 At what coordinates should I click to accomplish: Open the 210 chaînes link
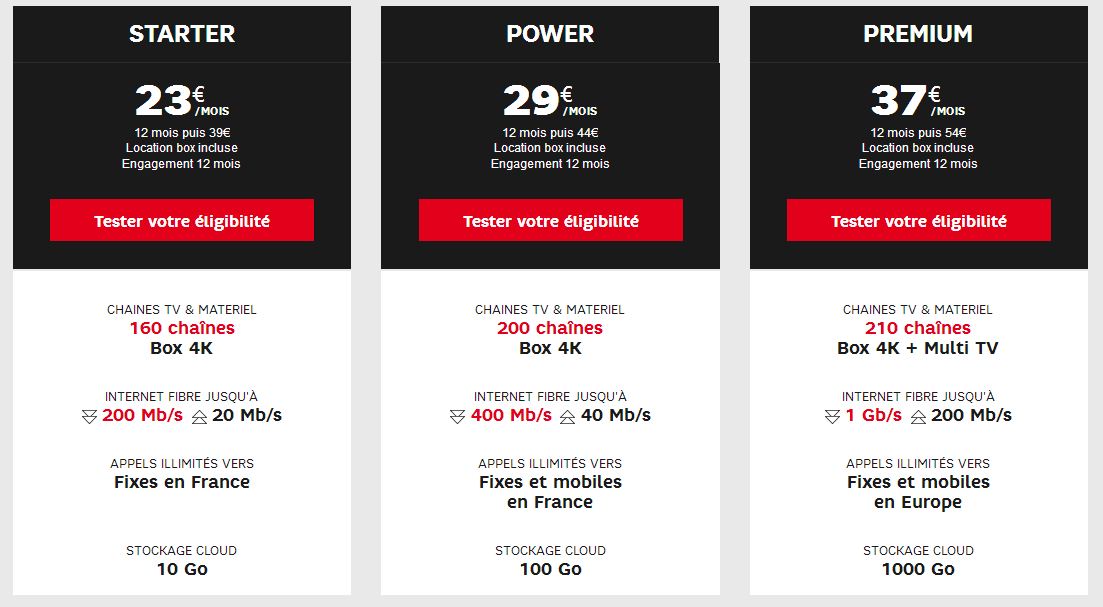pyautogui.click(x=918, y=328)
